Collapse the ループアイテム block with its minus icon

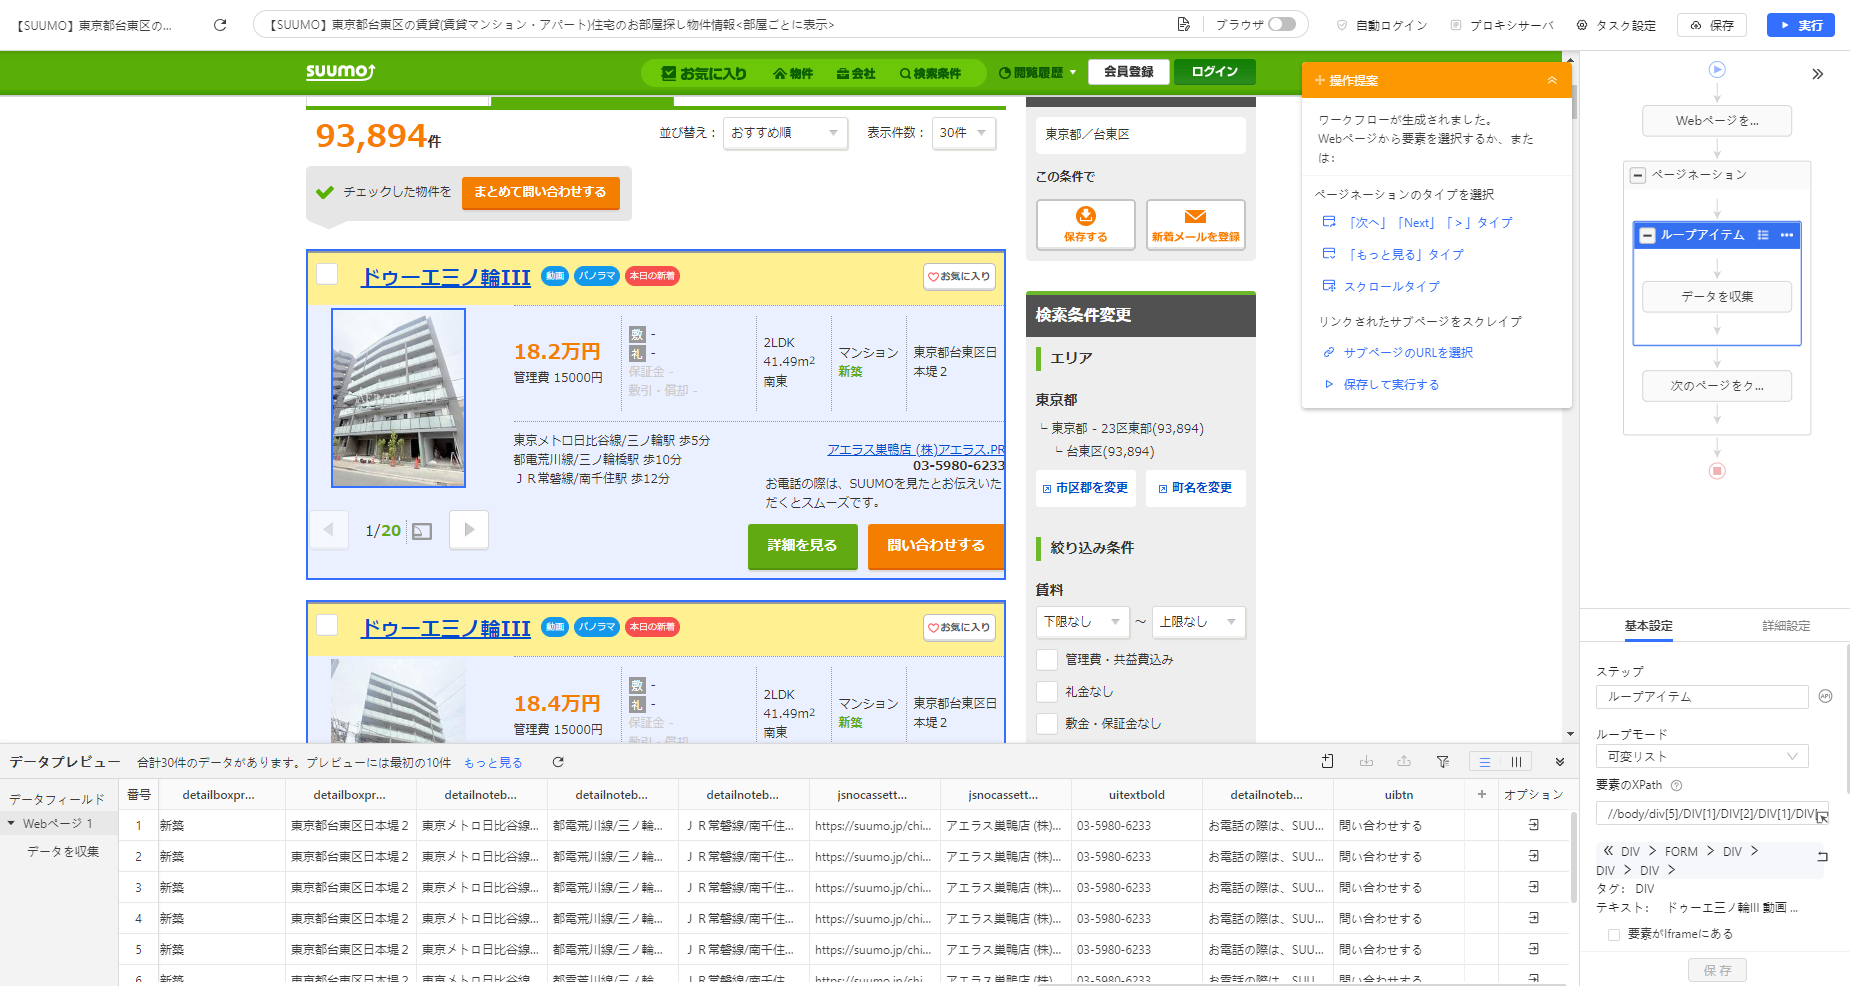[x=1647, y=236]
